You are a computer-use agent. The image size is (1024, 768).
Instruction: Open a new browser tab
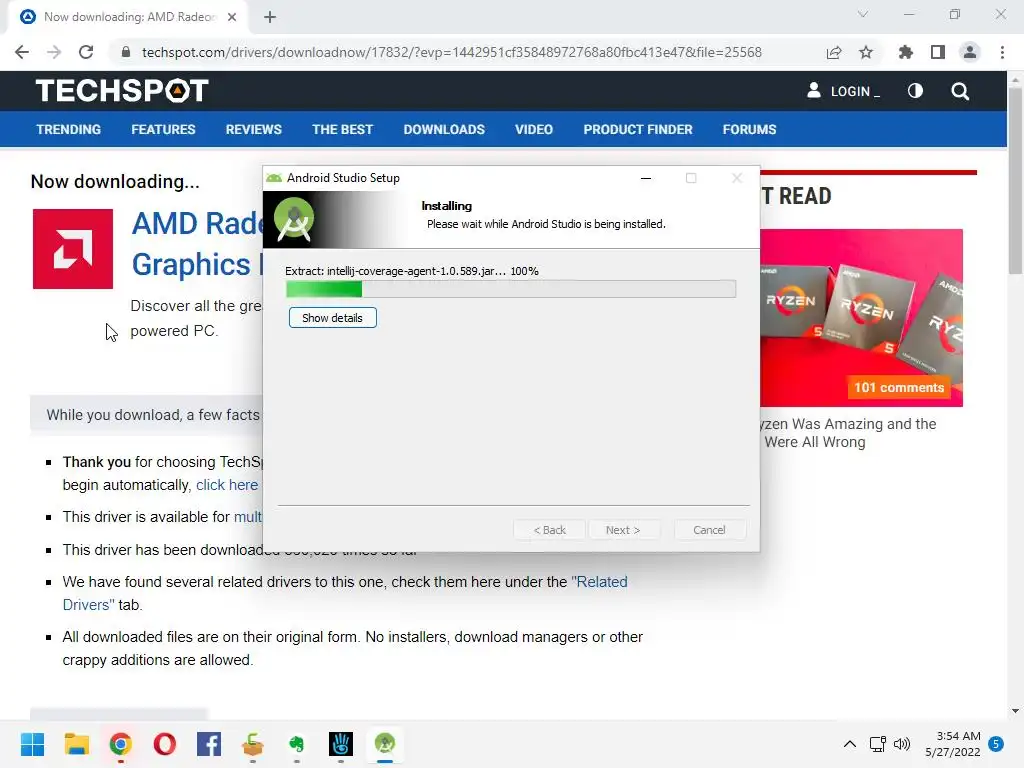(270, 17)
